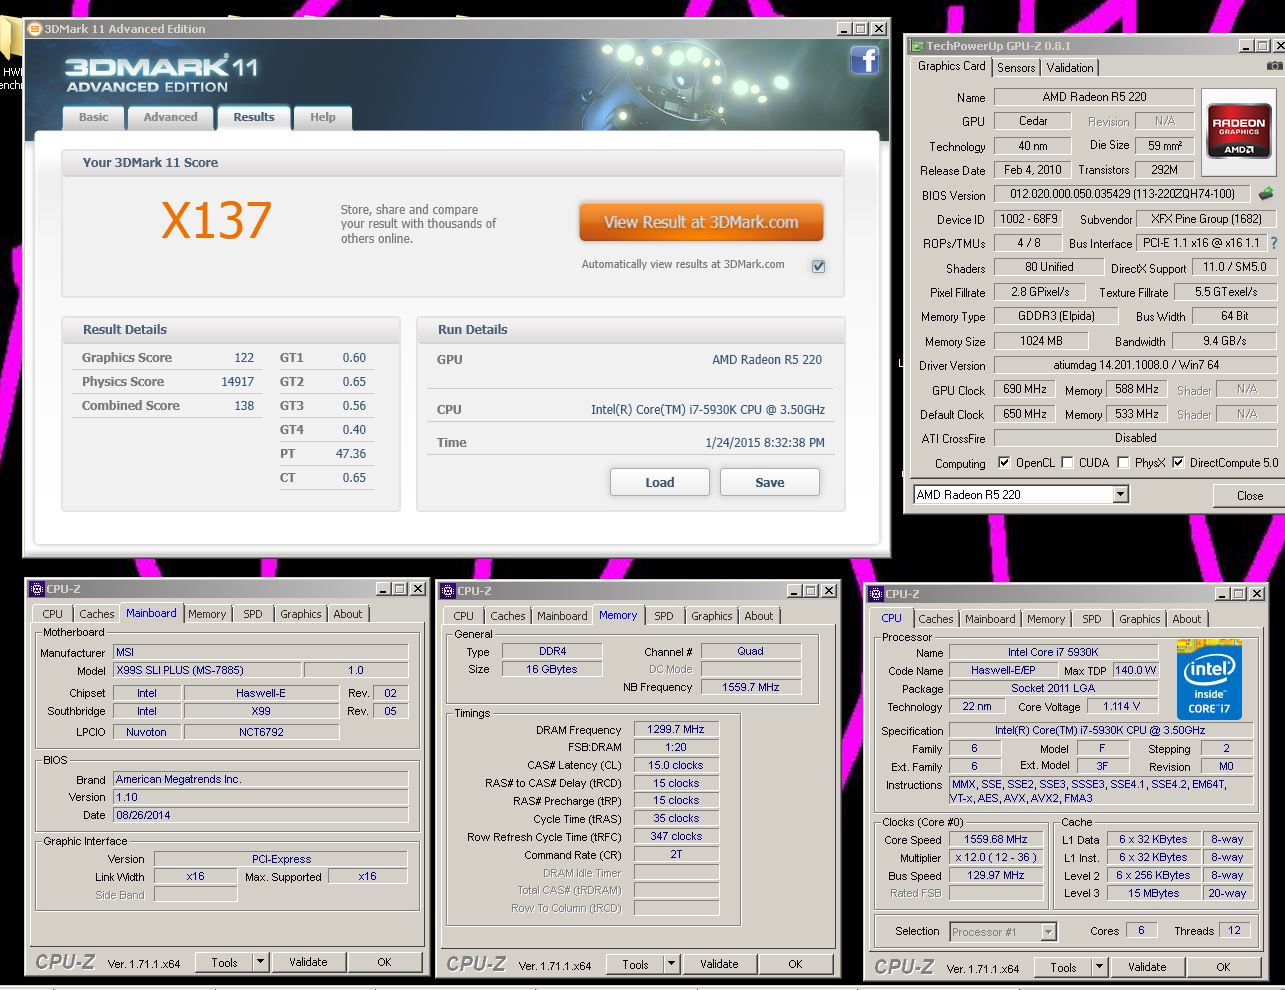Switch to the Sensors tab in GPU-Z
This screenshot has width=1285, height=990.
point(1016,67)
